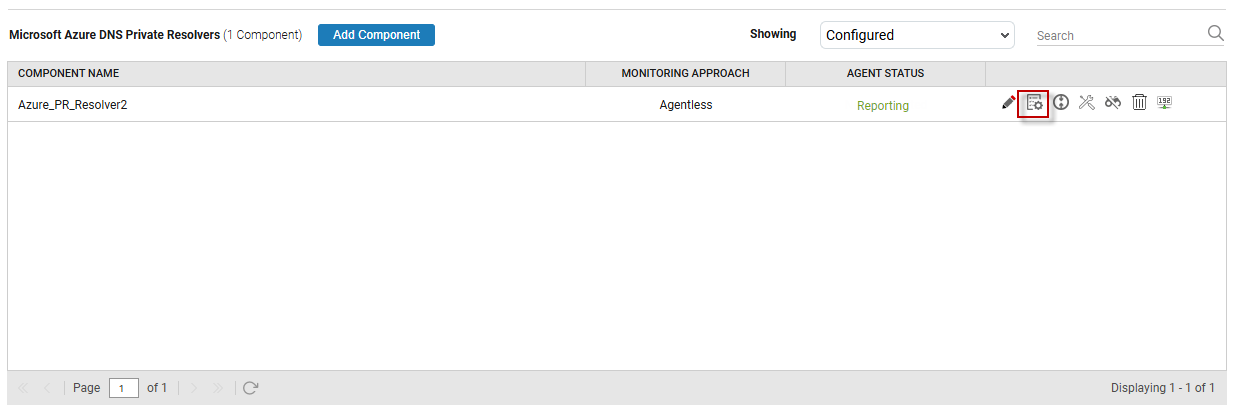Image resolution: width=1236 pixels, height=411 pixels.
Task: Click the monitor icon labeled 192
Action: [x=1164, y=103]
